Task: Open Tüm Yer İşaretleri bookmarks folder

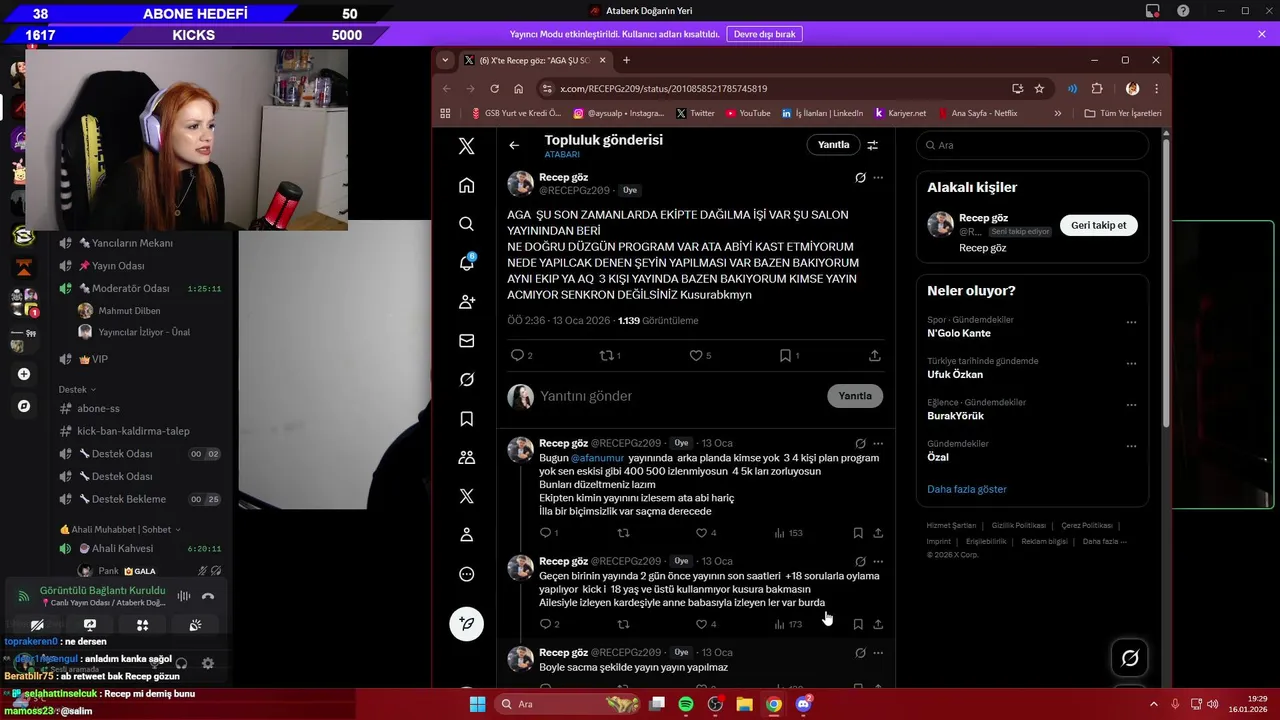Action: coord(1123,113)
